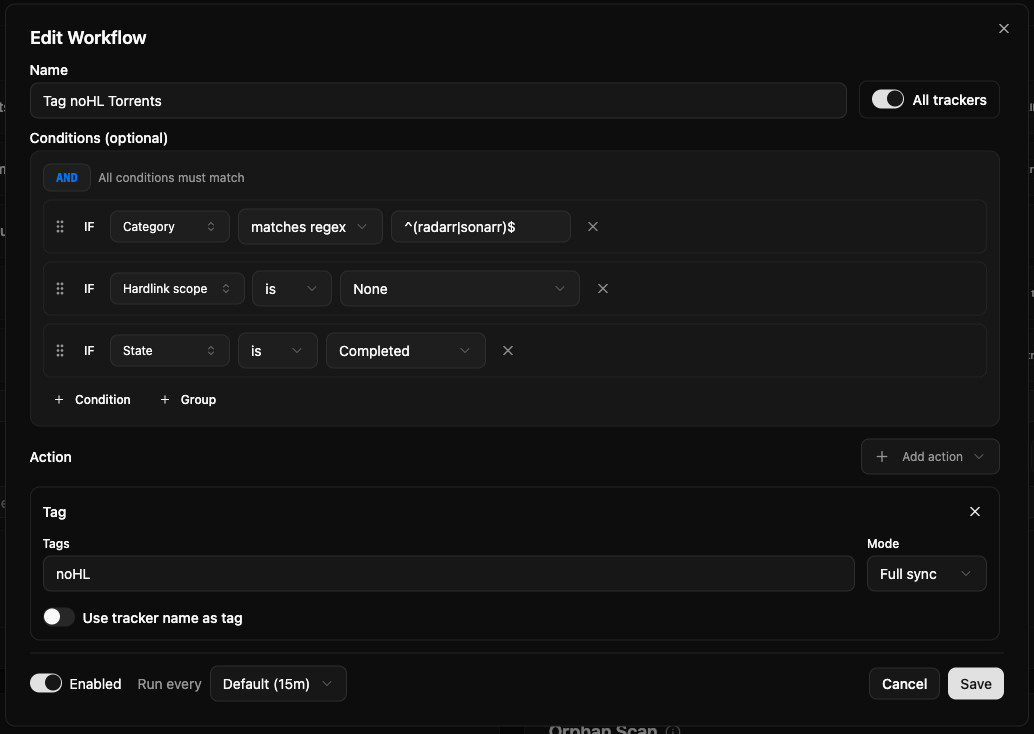The image size is (1034, 734).
Task: Expand the Full sync mode dropdown
Action: [926, 574]
